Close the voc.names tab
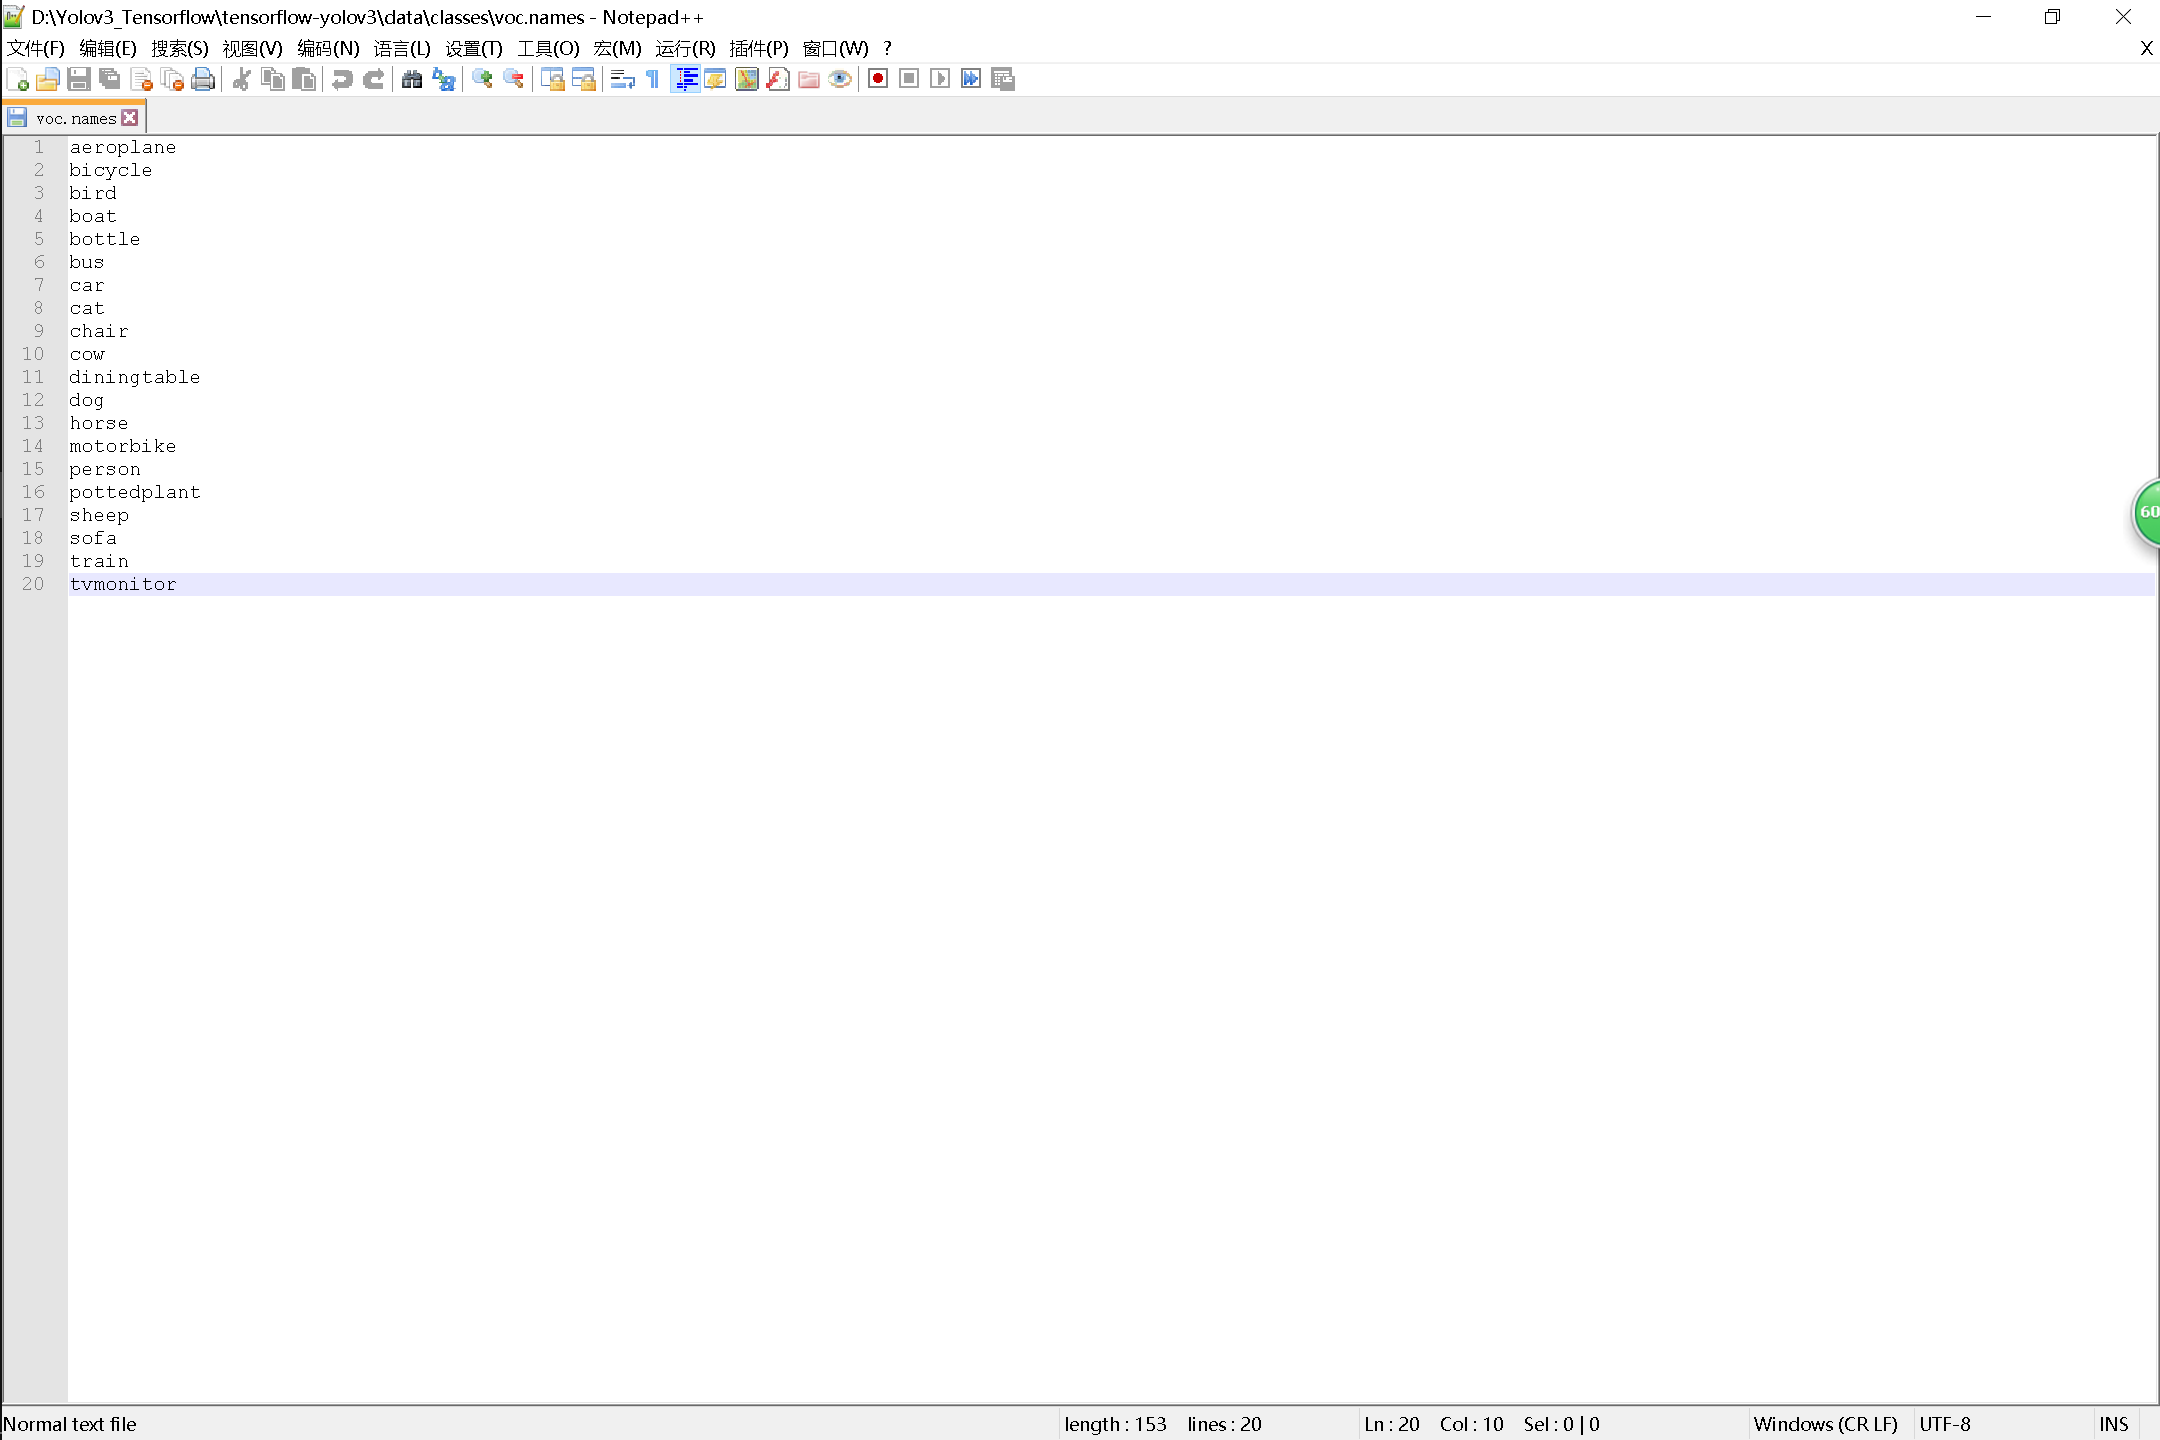This screenshot has width=2160, height=1440. pyautogui.click(x=130, y=117)
